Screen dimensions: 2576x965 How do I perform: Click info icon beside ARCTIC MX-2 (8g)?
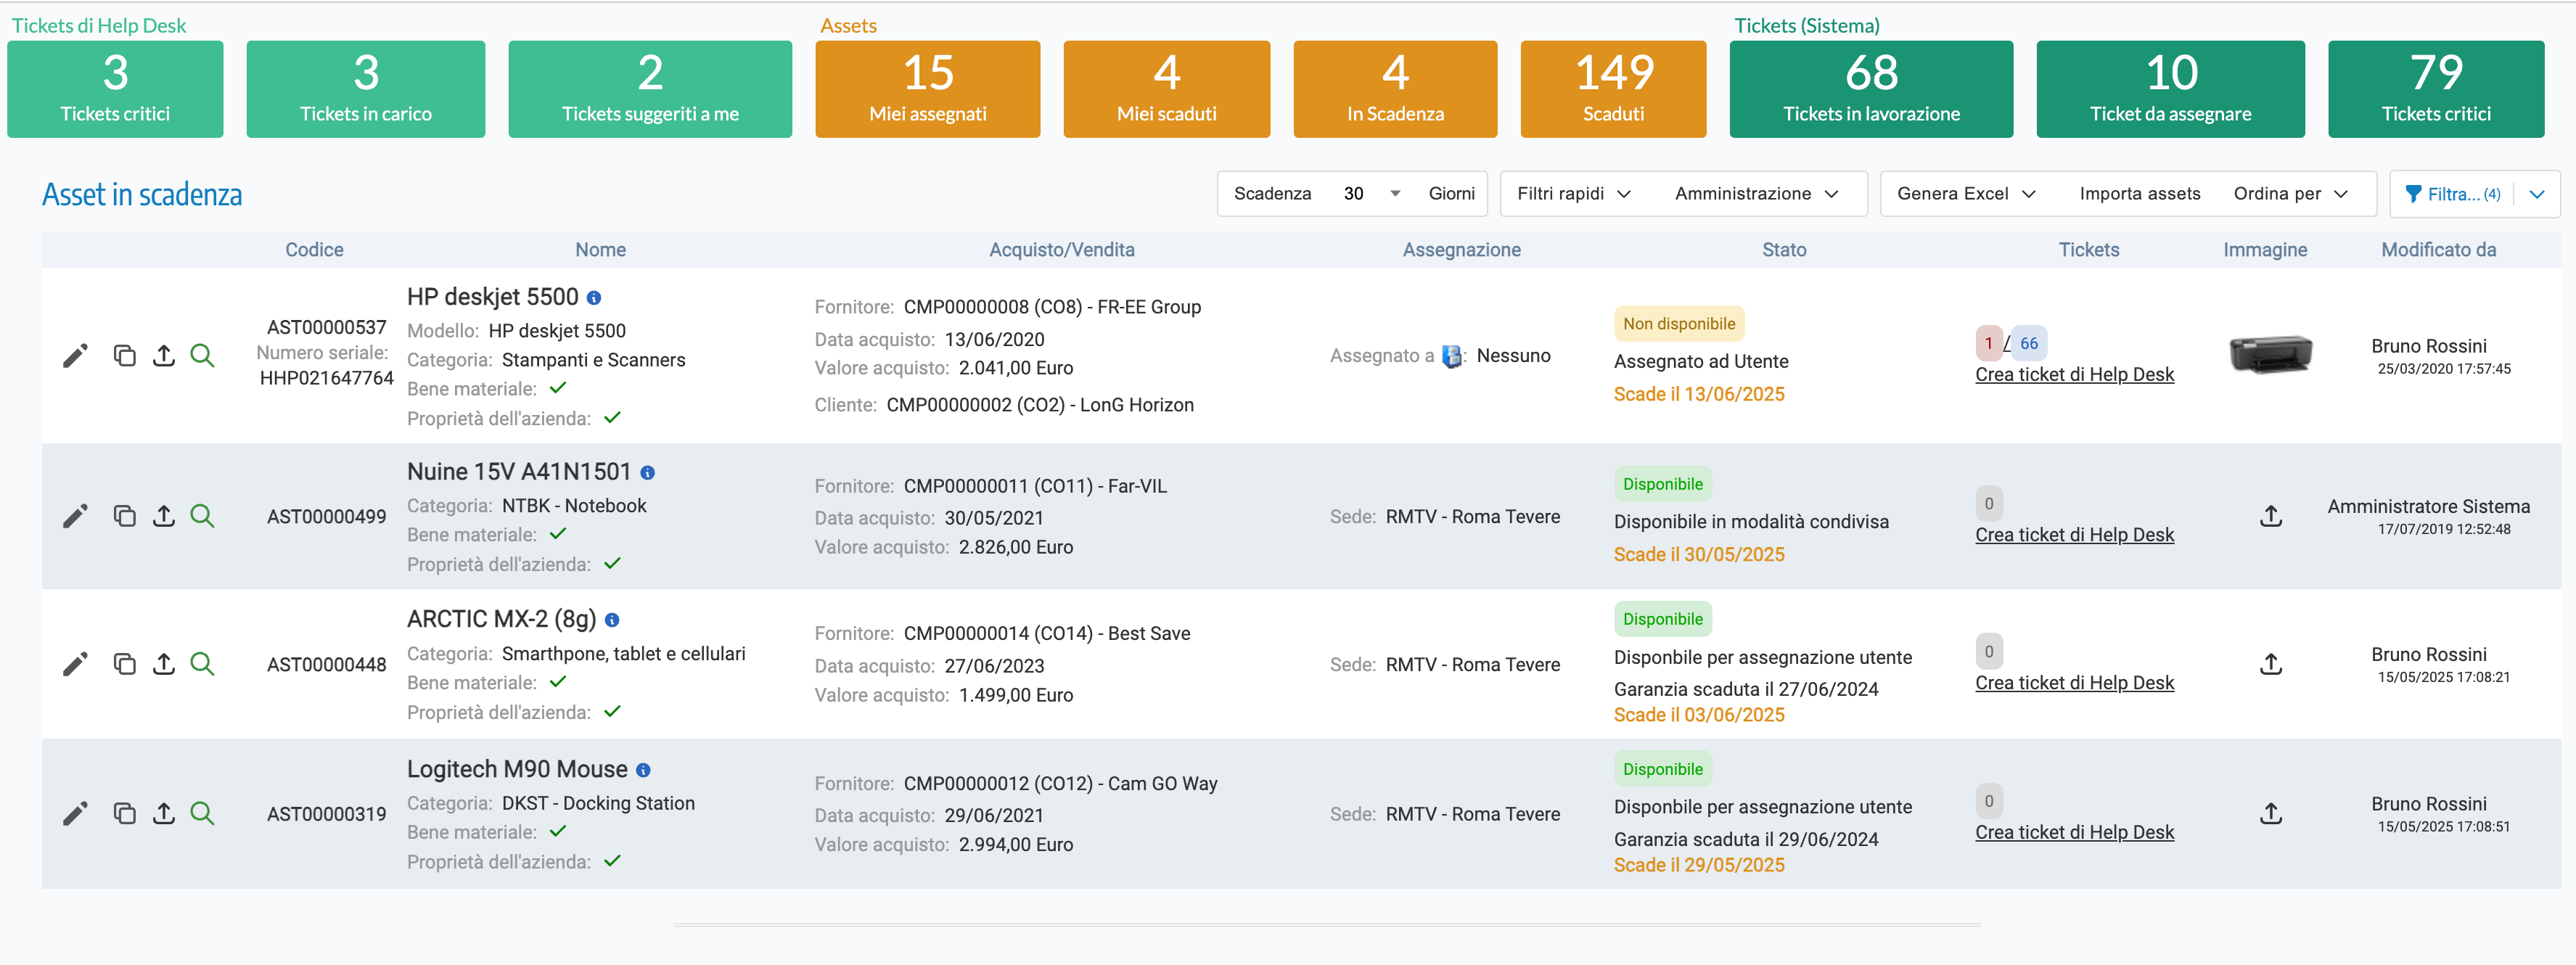612,620
